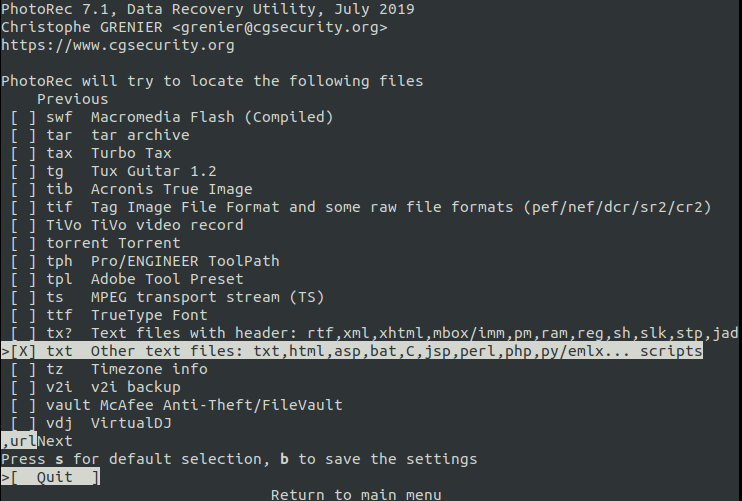Open the cgsecurity.org website link
The width and height of the screenshot is (742, 501).
point(118,45)
